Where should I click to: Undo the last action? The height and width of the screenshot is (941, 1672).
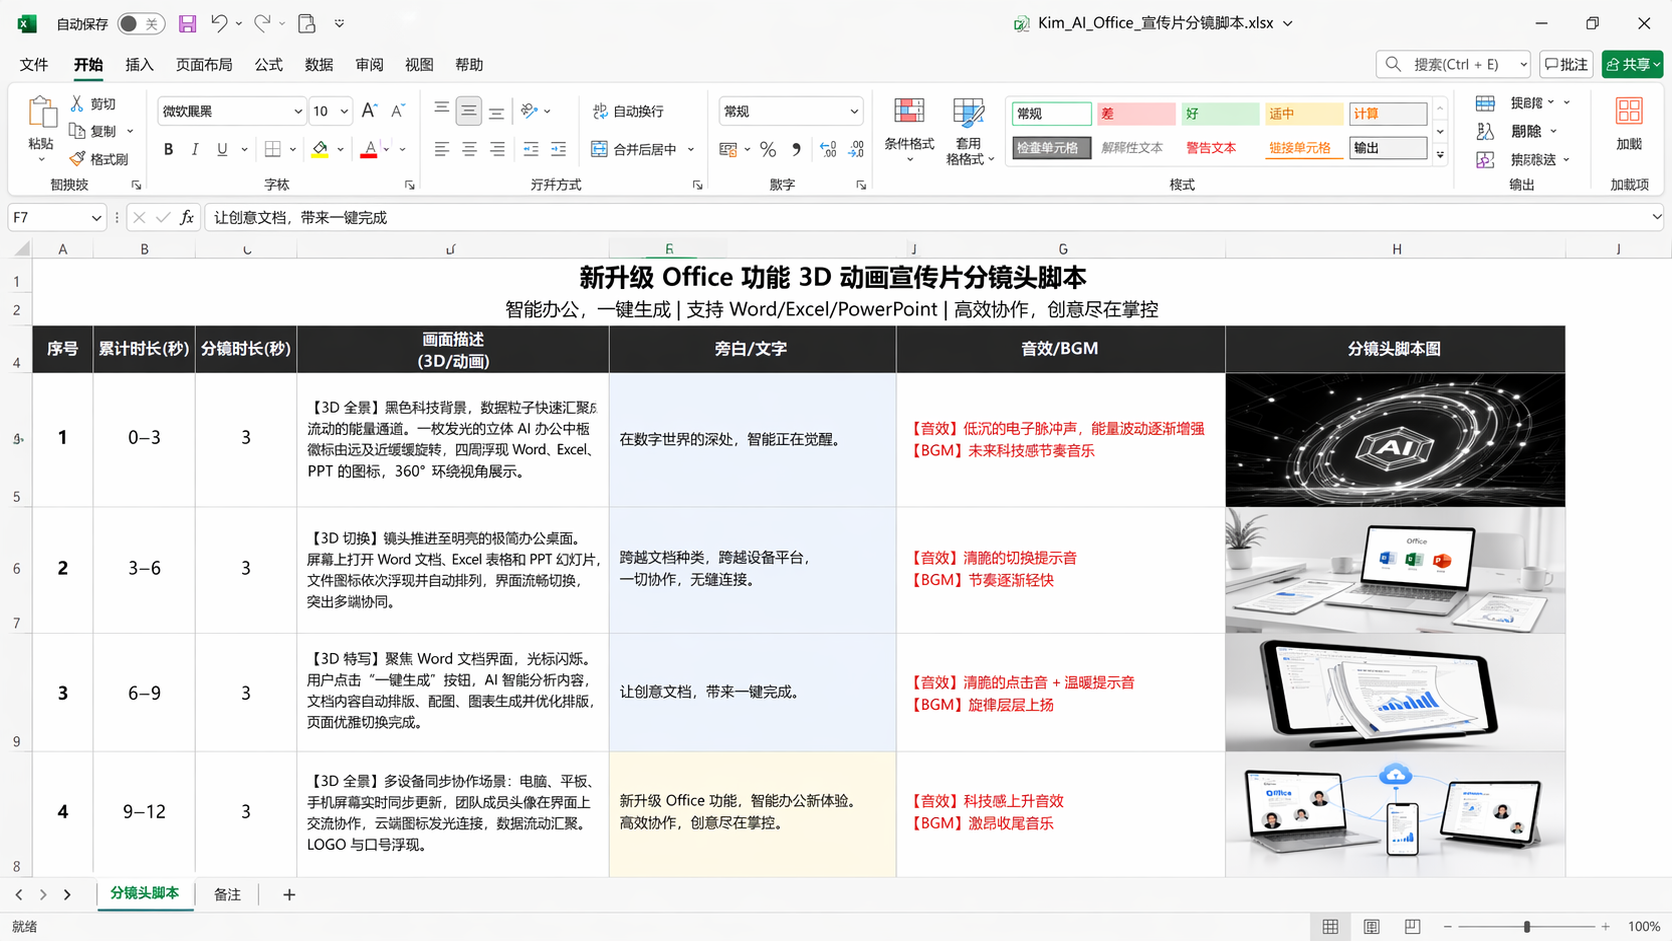(x=219, y=23)
